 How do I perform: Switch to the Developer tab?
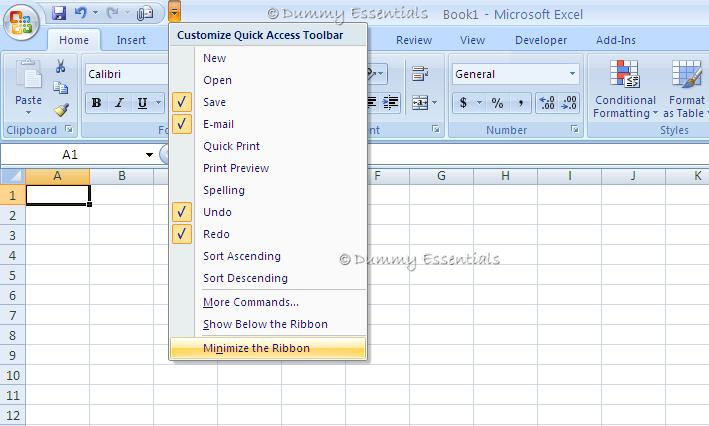coord(541,40)
